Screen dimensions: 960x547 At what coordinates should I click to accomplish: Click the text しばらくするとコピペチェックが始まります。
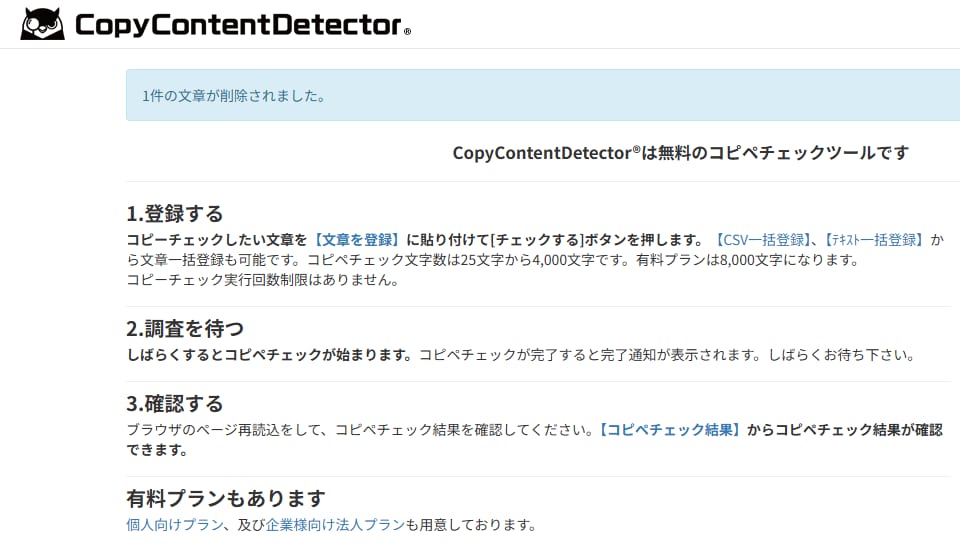click(x=270, y=355)
